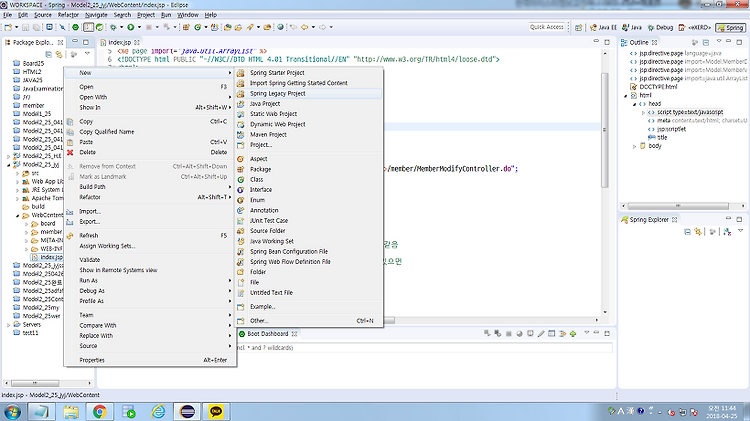
Task: Click the Static Web Project icon
Action: pyautogui.click(x=241, y=114)
